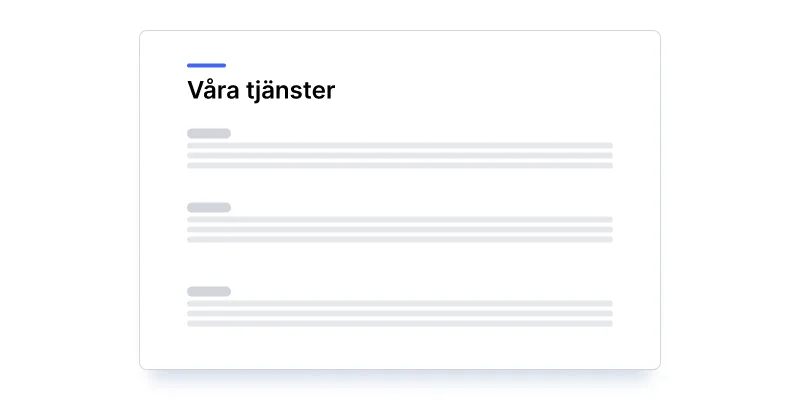Click last text line of second service
800x400 pixels.
(400, 240)
